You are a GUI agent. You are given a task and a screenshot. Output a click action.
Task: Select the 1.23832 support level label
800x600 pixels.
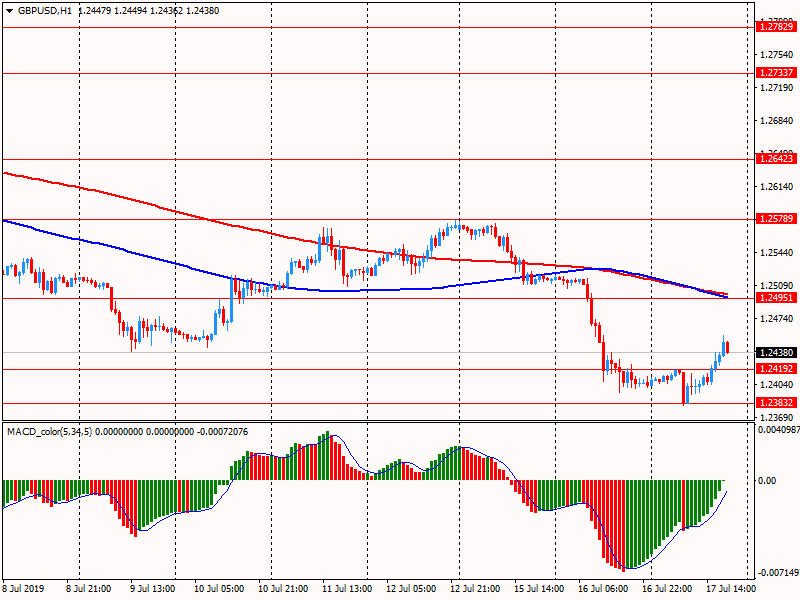776,403
